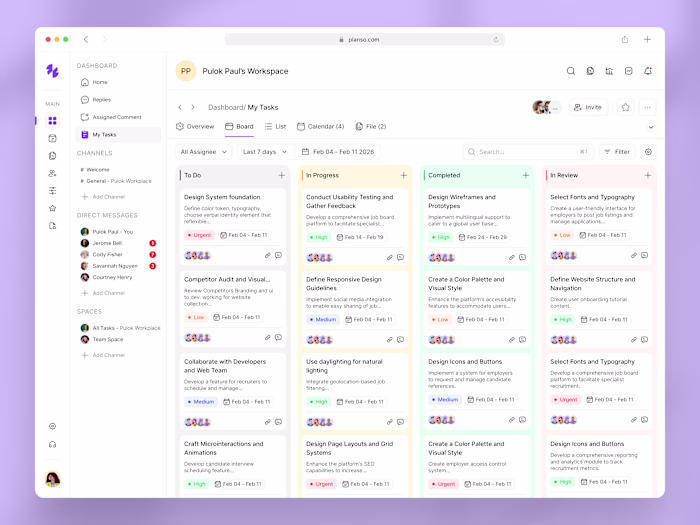Open the chat bubble icon in main rail
The width and height of the screenshot is (700, 525).
pyautogui.click(x=52, y=156)
